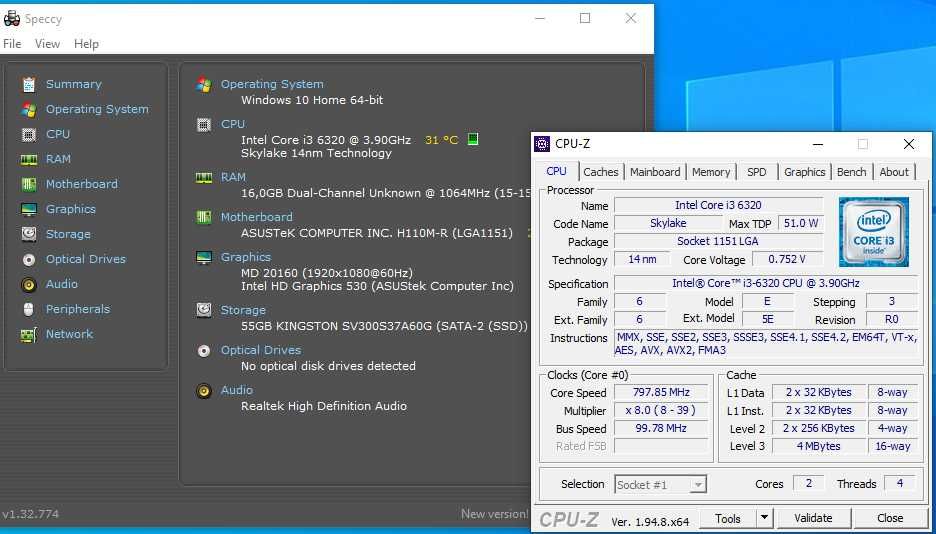
Task: Select Peripherals label in Speccy sidebar
Action: pyautogui.click(x=78, y=309)
